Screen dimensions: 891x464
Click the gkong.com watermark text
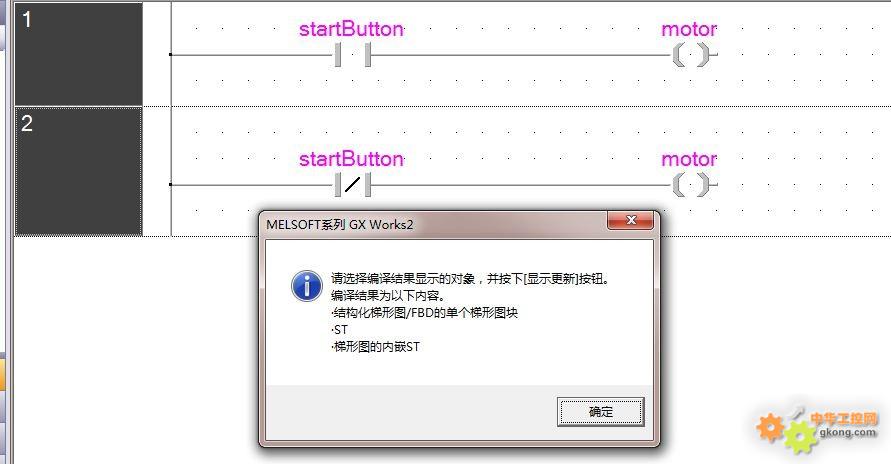(848, 432)
